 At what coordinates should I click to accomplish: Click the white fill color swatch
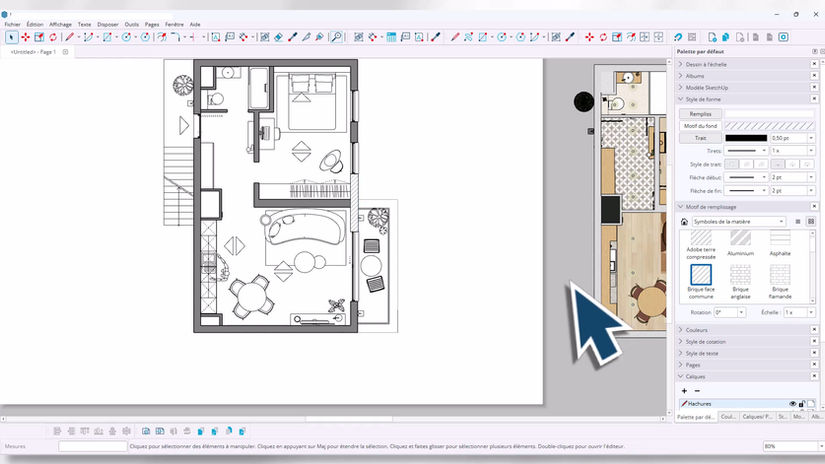point(769,114)
